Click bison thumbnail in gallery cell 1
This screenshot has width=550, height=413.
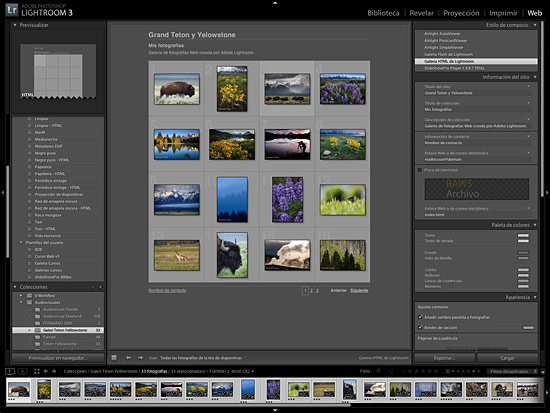(177, 89)
